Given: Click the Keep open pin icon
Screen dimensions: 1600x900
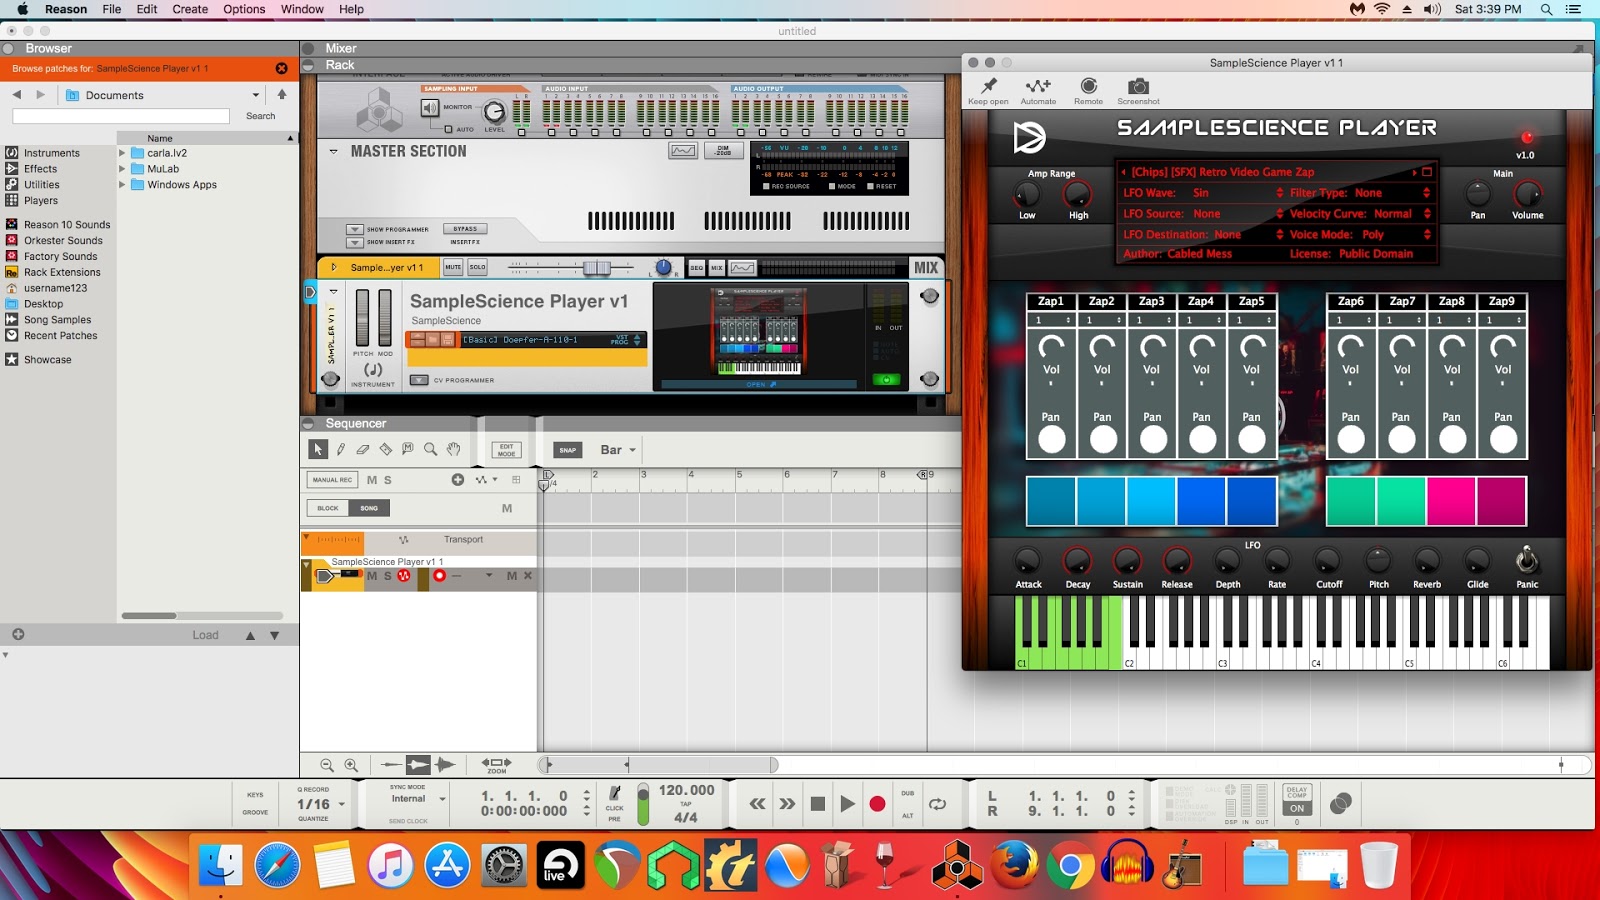Looking at the screenshot, I should tap(989, 86).
